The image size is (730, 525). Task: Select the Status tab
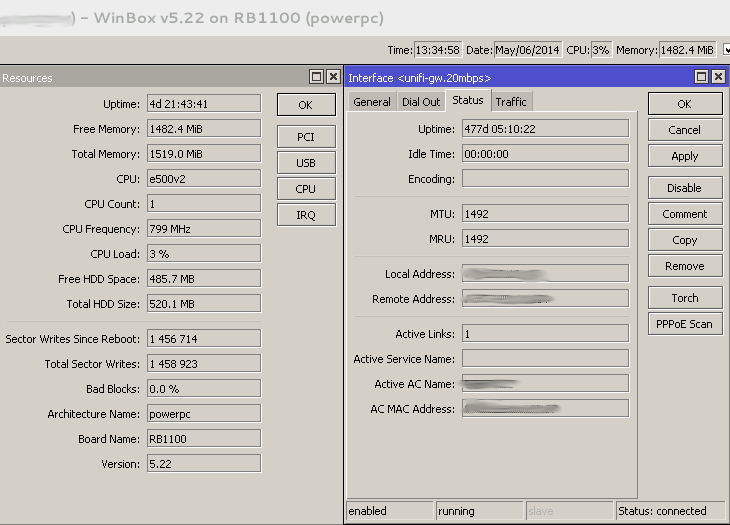[x=468, y=101]
